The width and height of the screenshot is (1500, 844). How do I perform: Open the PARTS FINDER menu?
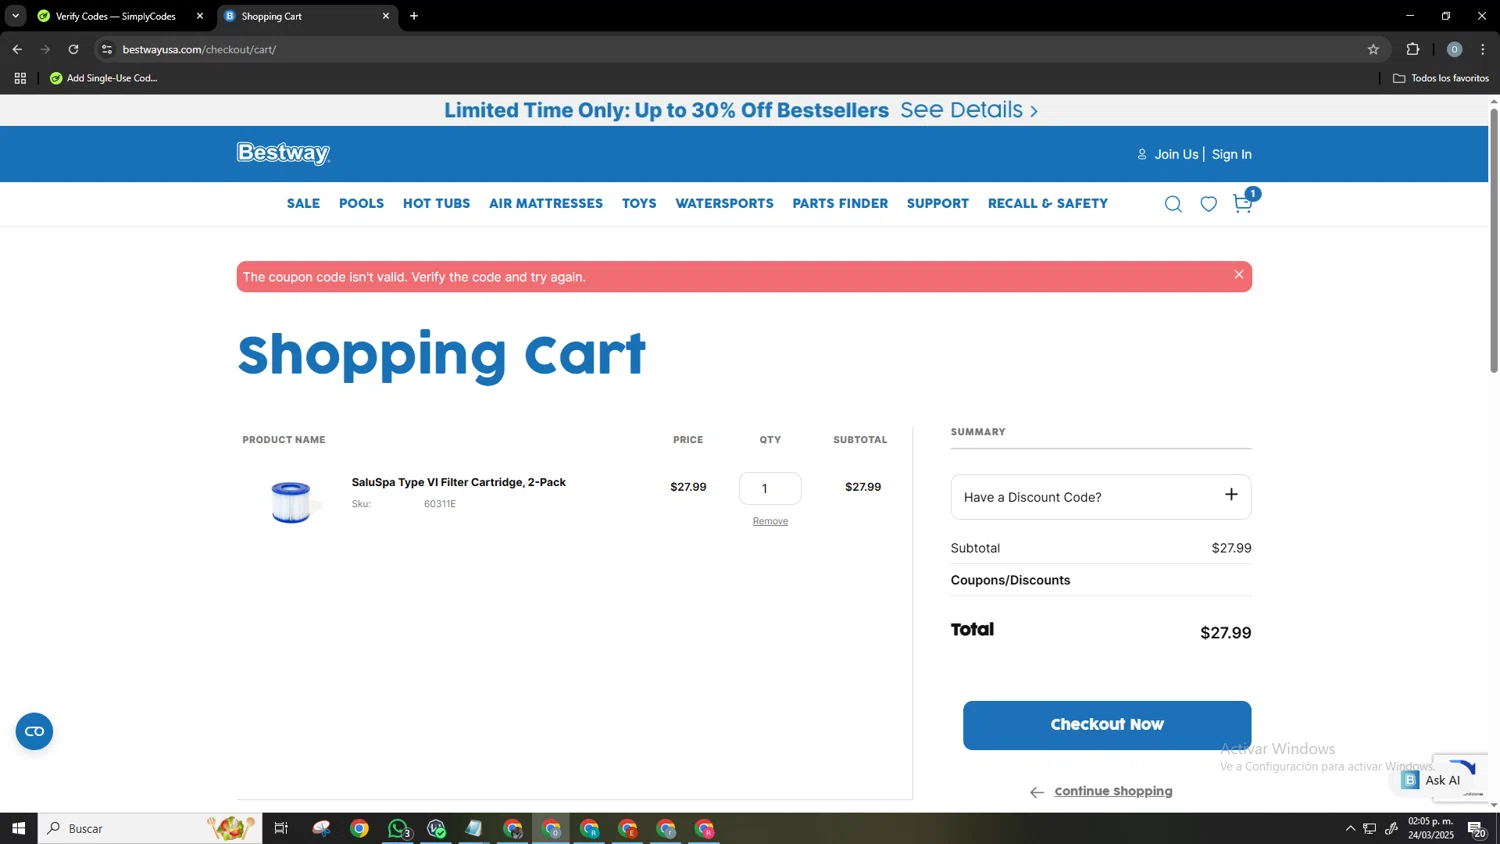840,203
